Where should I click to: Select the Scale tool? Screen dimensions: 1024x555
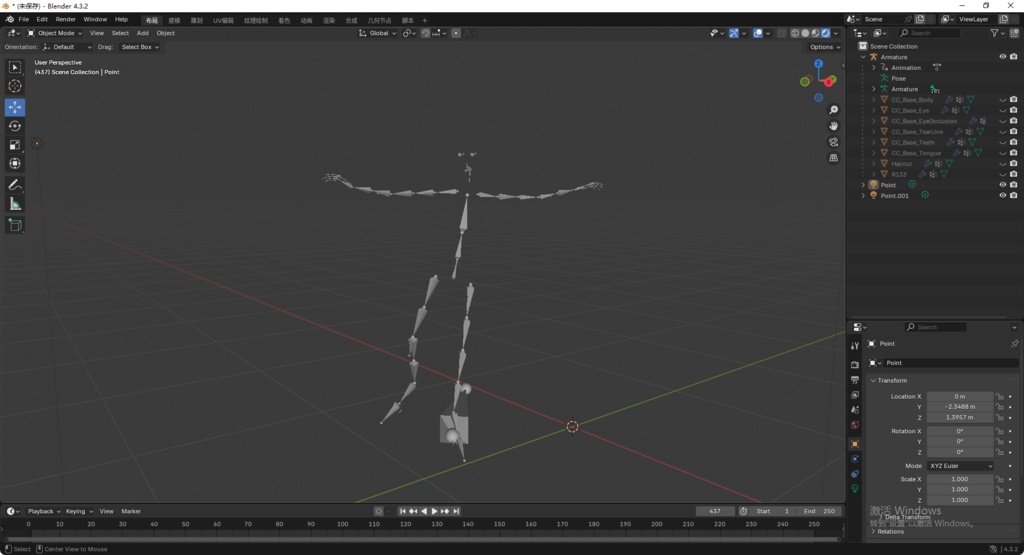(15, 145)
